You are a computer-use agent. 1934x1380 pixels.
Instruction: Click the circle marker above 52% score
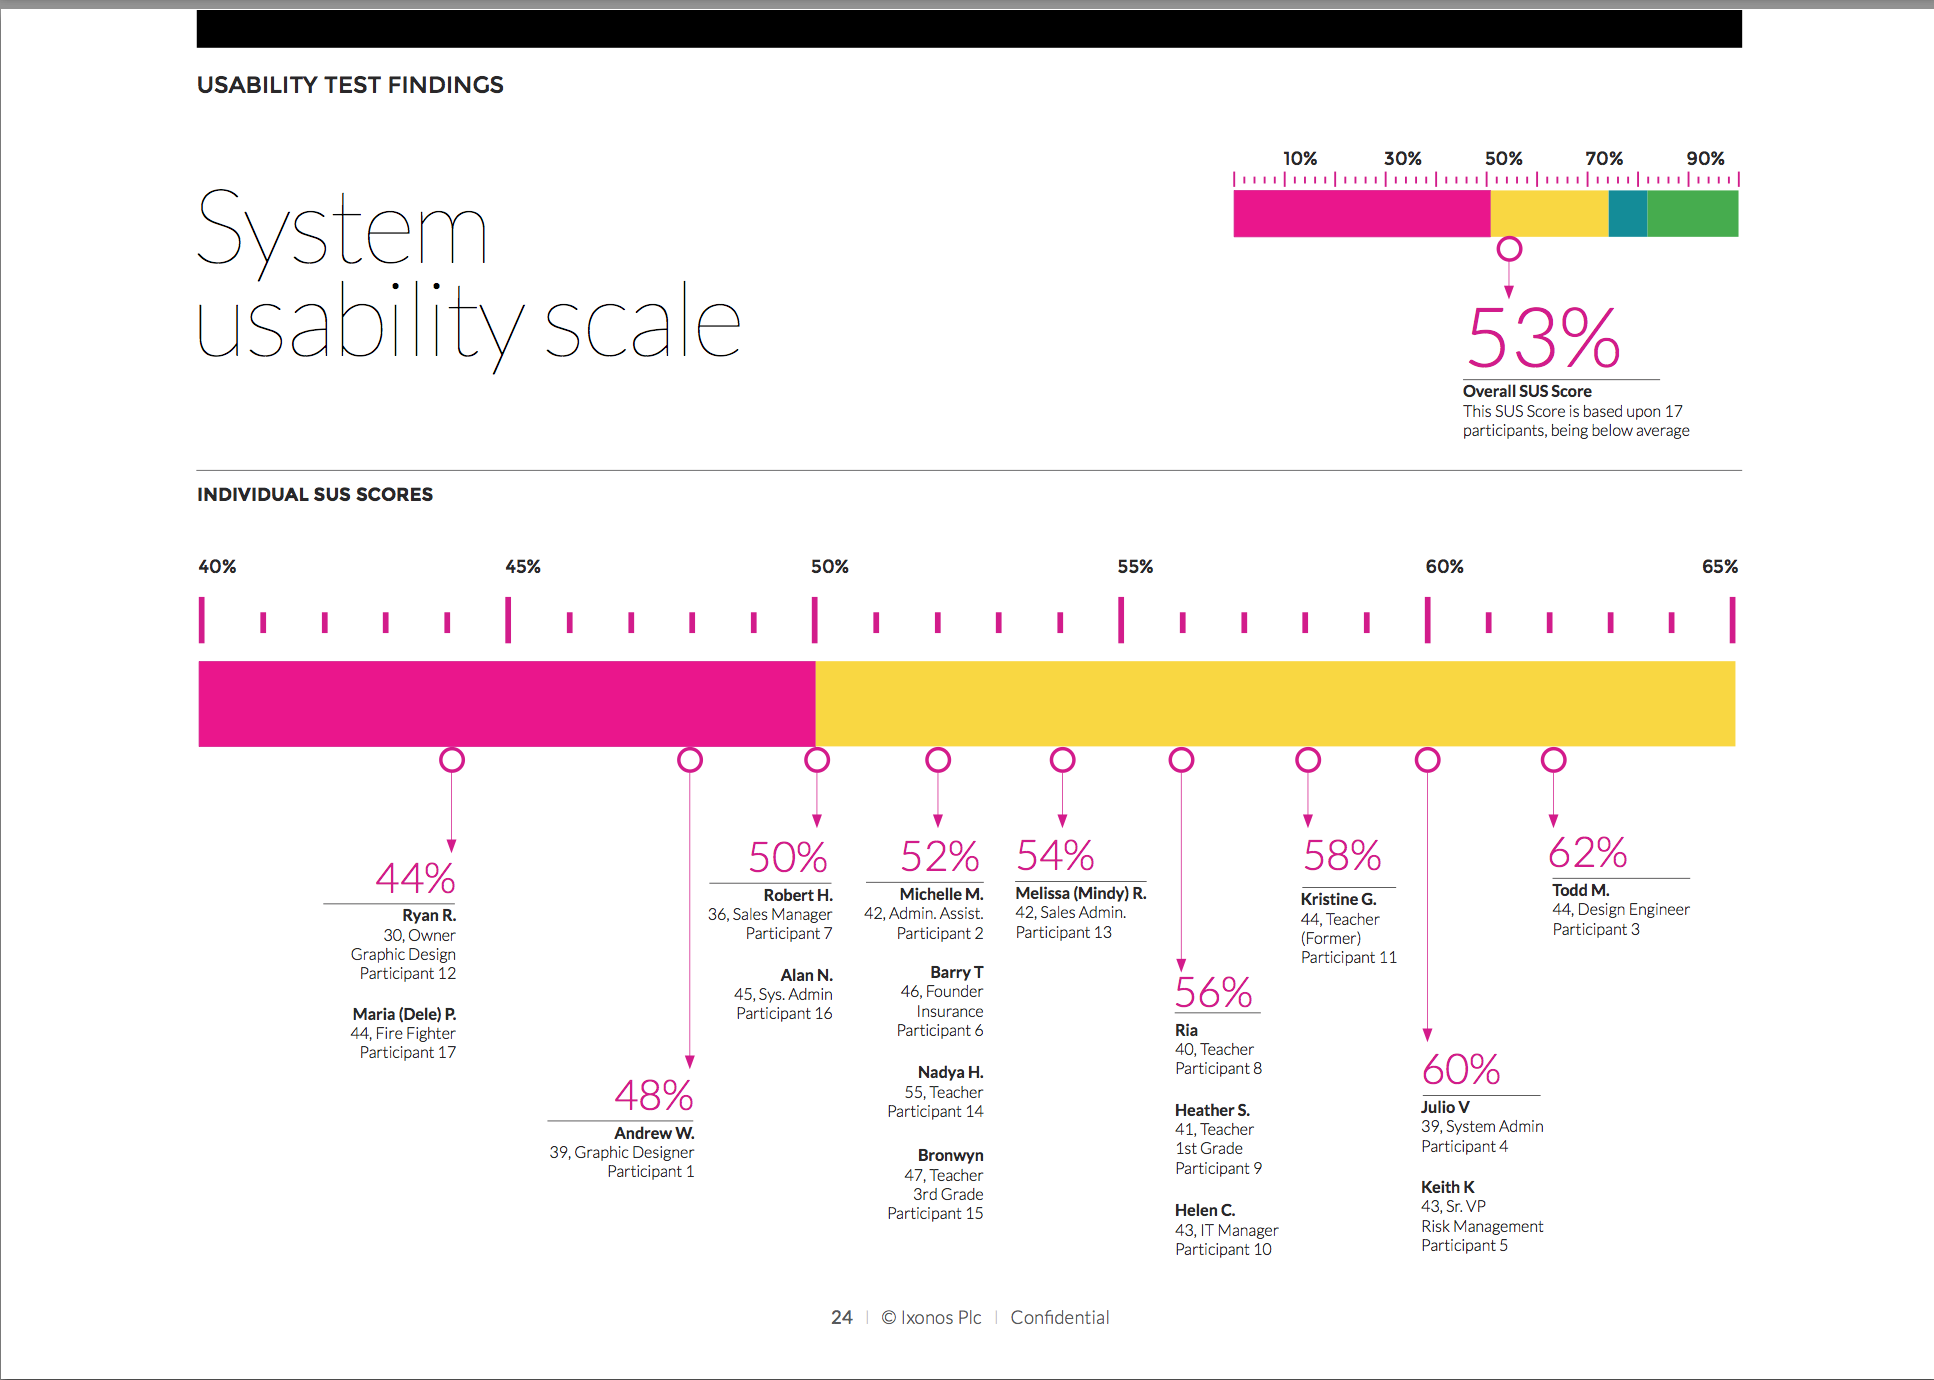[938, 760]
